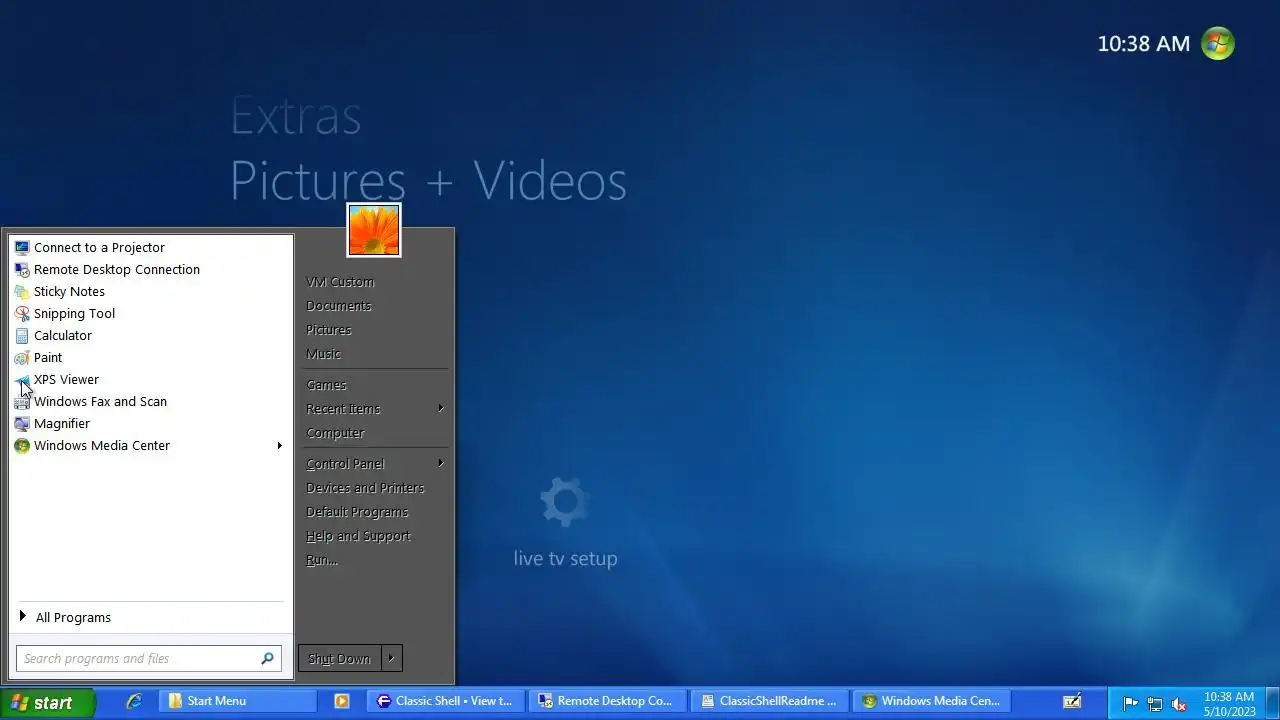Expand the Windows Media Center jump list arrow

(279, 445)
